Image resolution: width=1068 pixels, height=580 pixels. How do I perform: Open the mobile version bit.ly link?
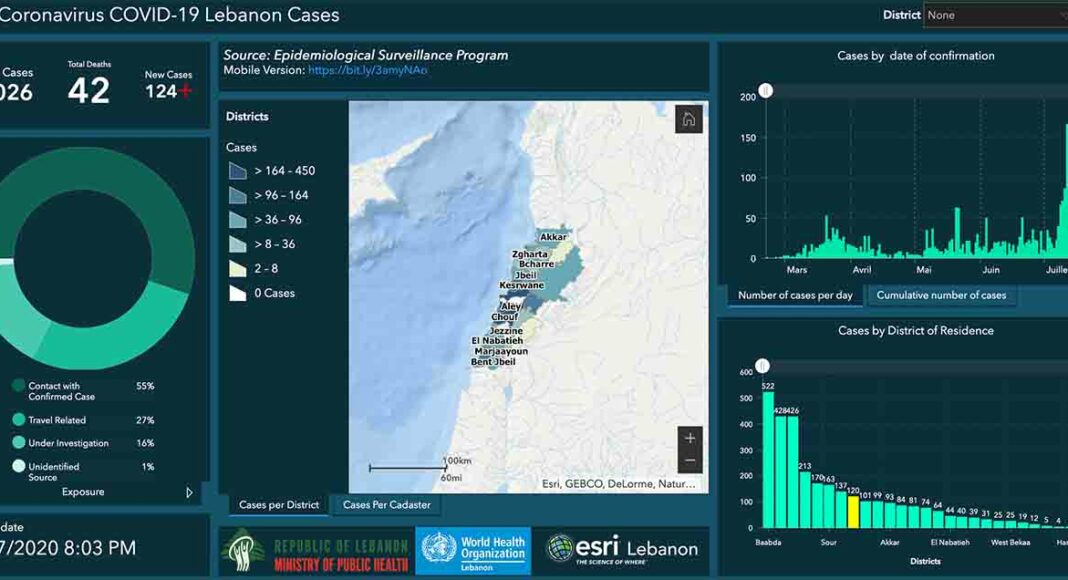pyautogui.click(x=367, y=71)
